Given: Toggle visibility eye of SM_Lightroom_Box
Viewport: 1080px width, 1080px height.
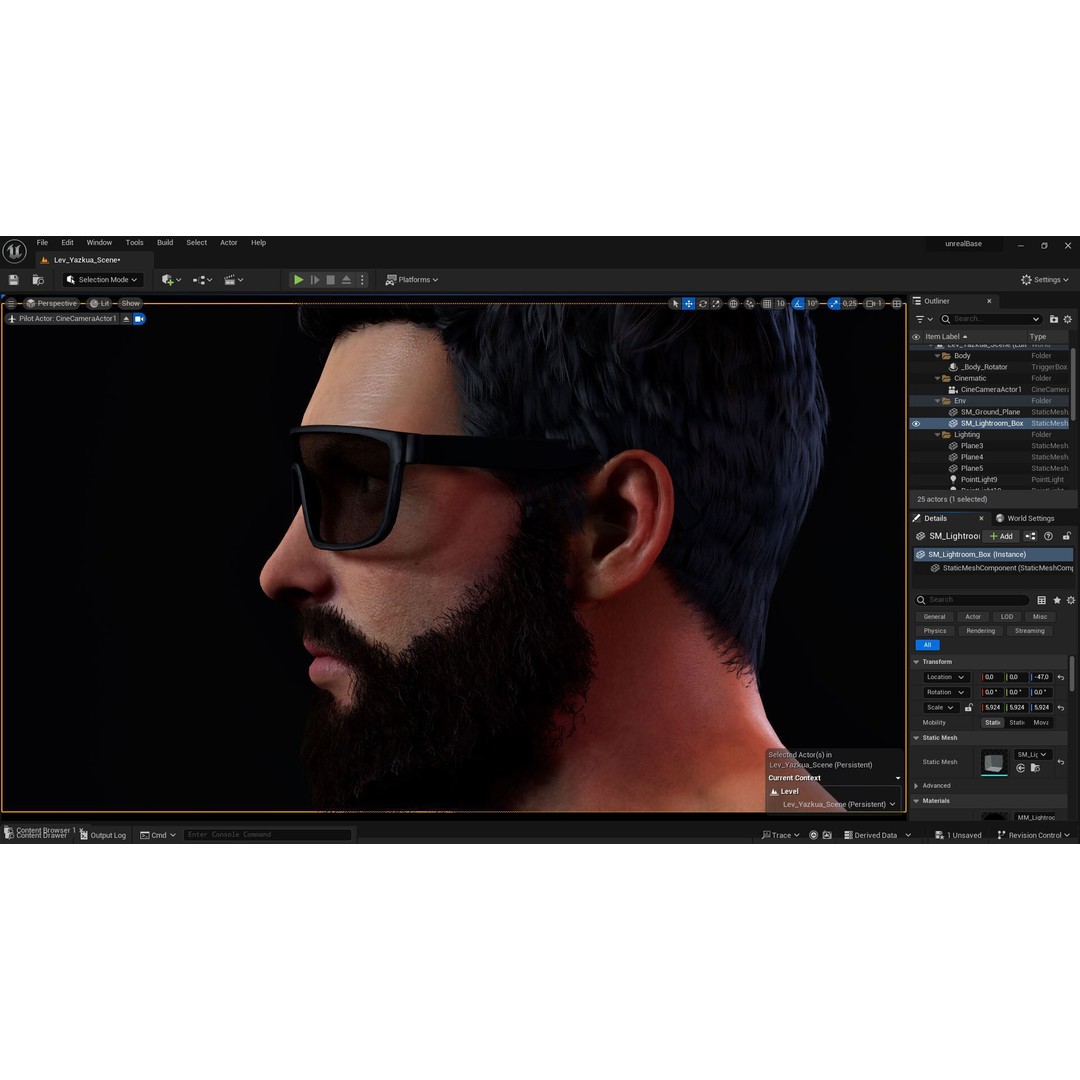Looking at the screenshot, I should pos(916,424).
